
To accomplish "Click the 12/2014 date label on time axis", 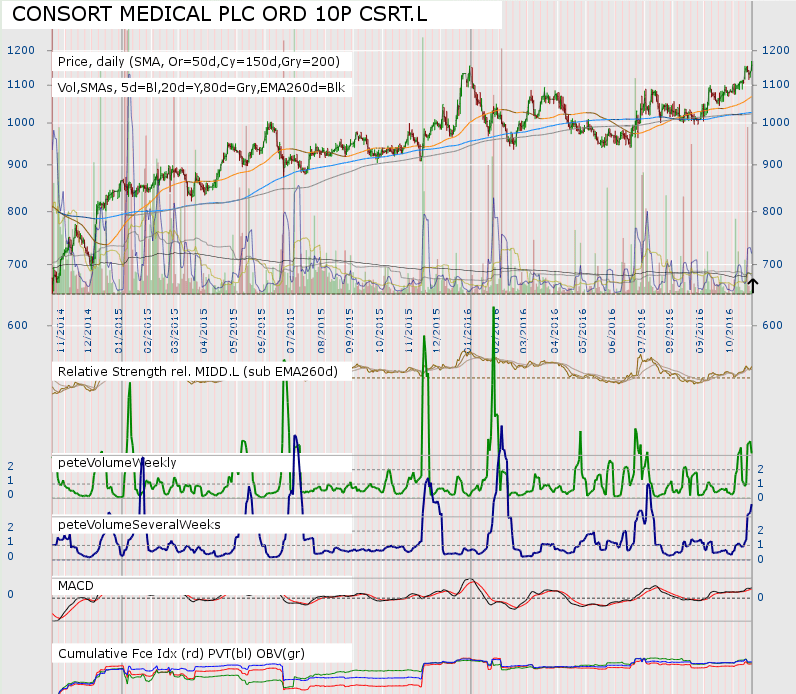I will [x=88, y=331].
